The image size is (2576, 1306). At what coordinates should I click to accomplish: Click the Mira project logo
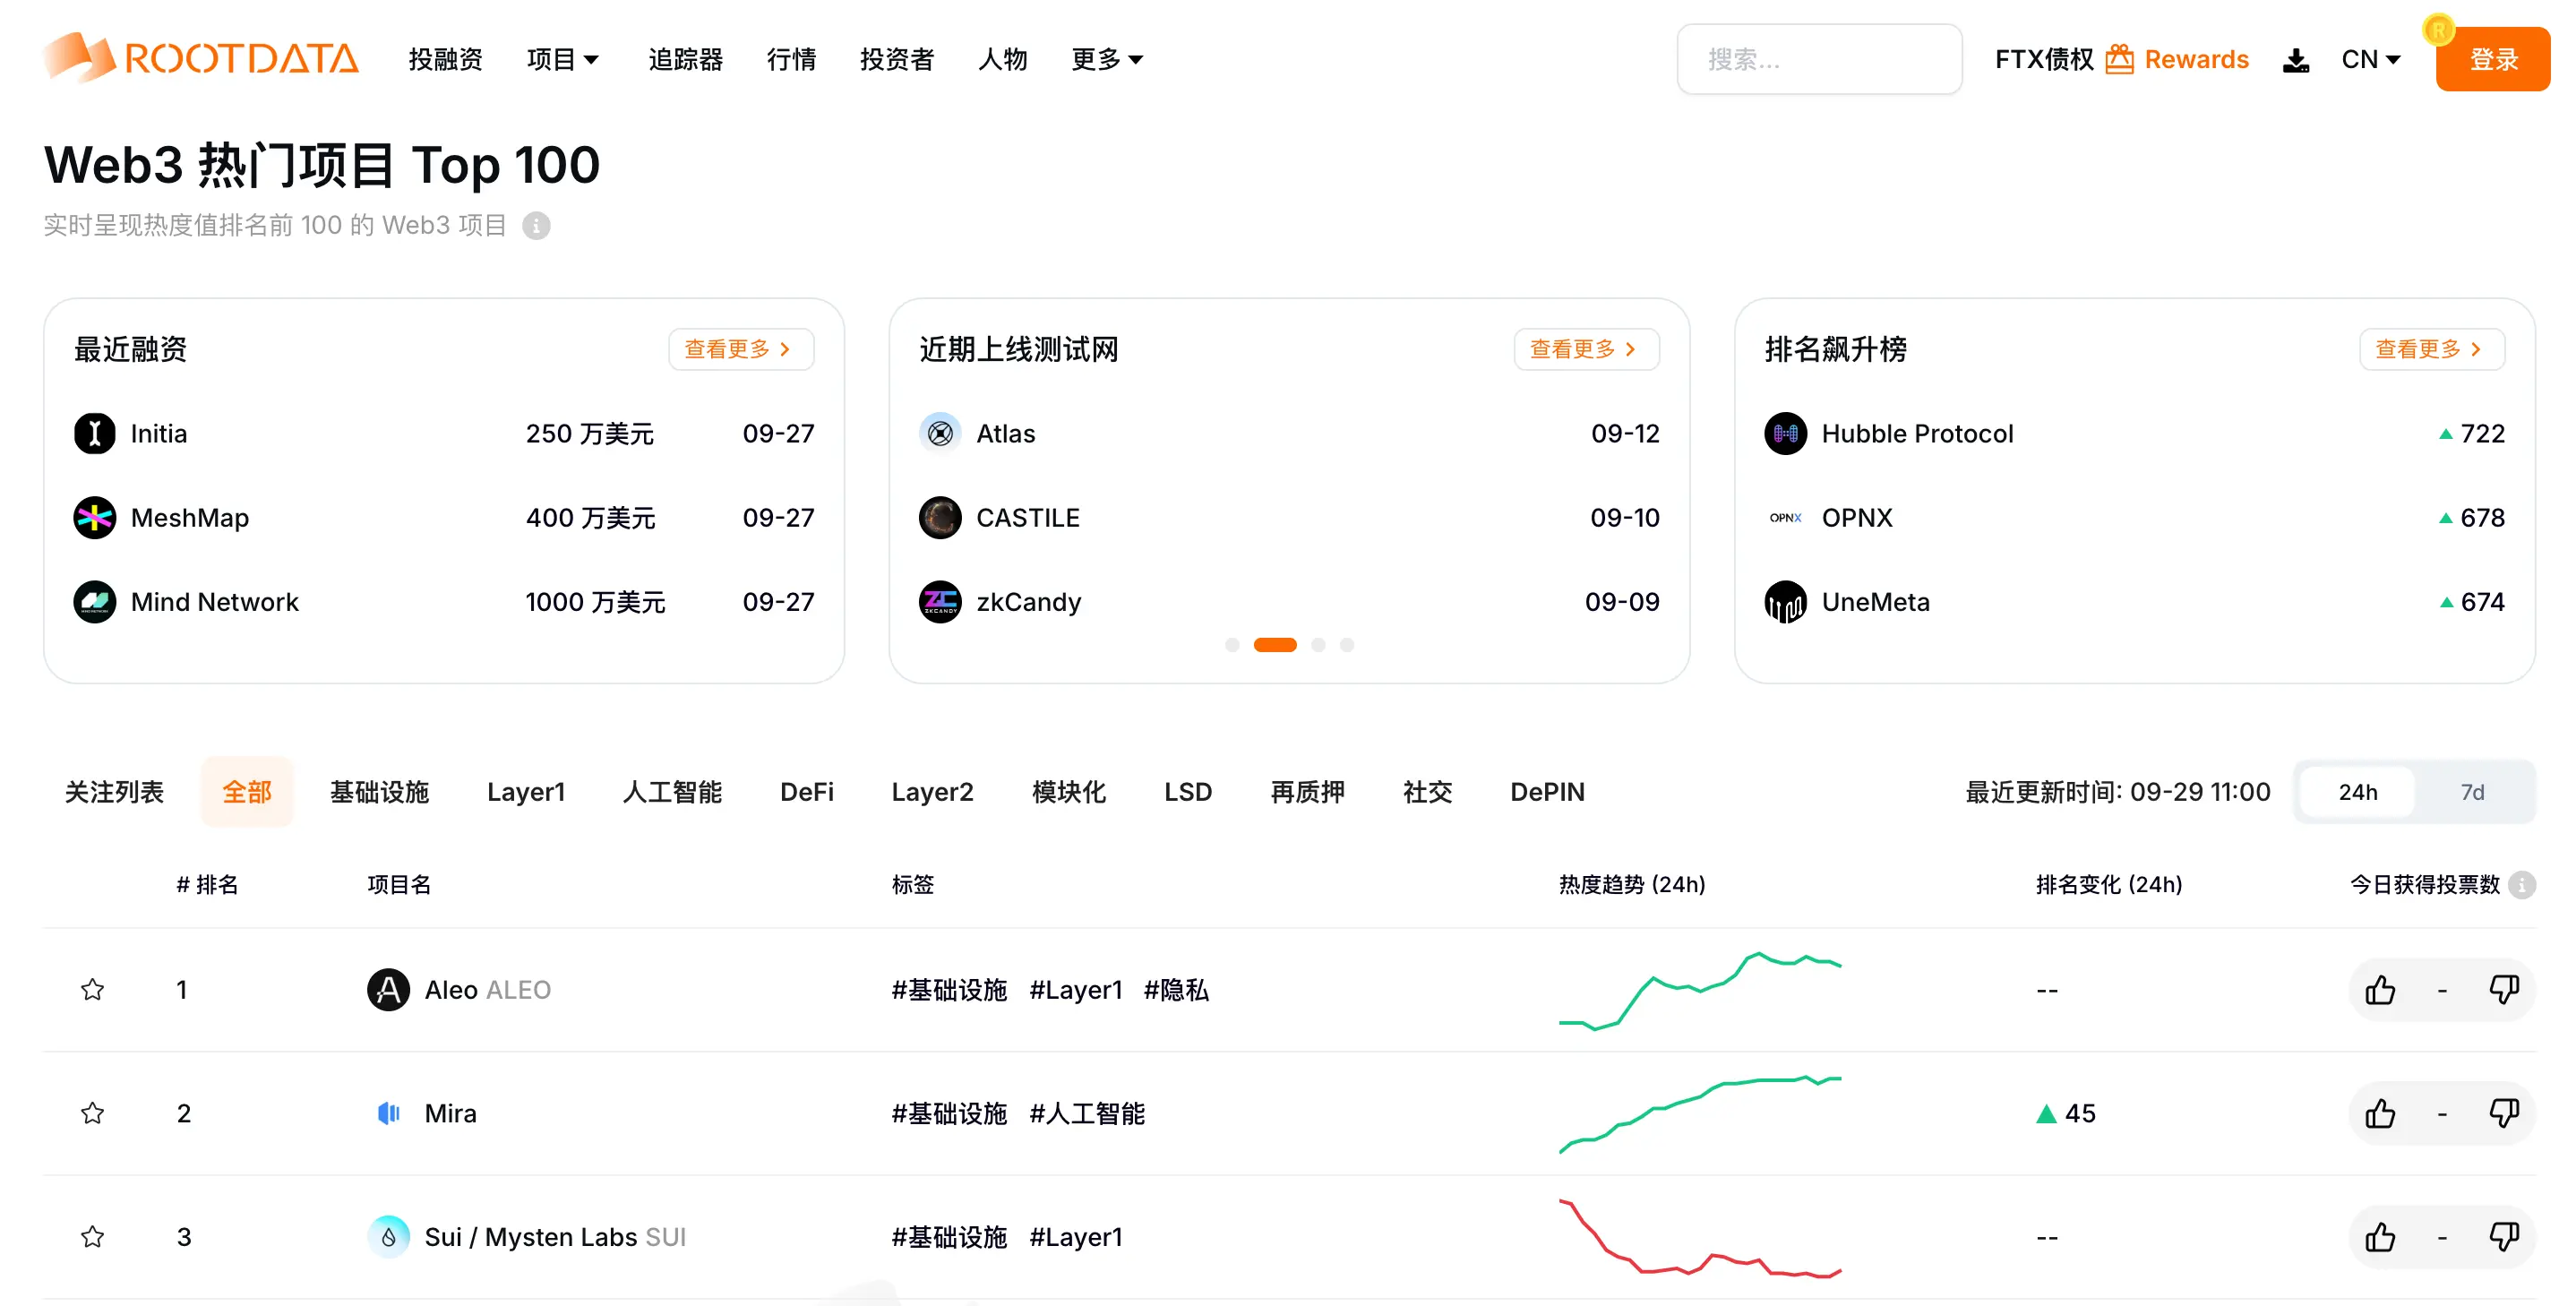coord(388,1113)
